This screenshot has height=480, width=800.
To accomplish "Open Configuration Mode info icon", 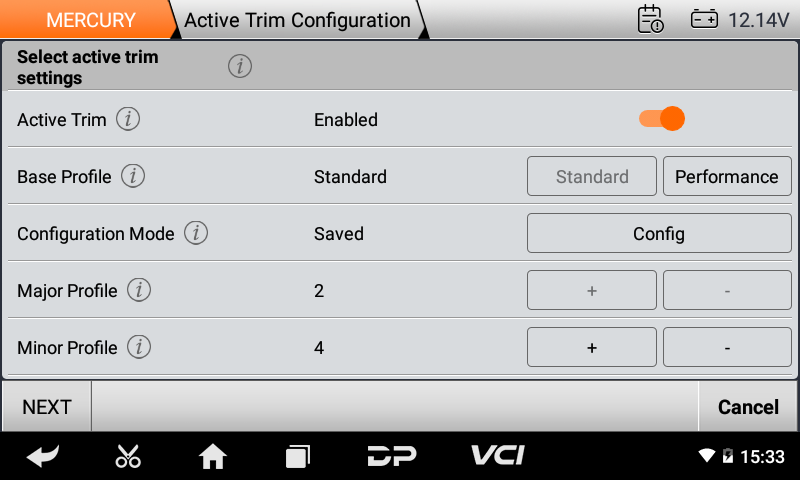I will click(x=196, y=234).
